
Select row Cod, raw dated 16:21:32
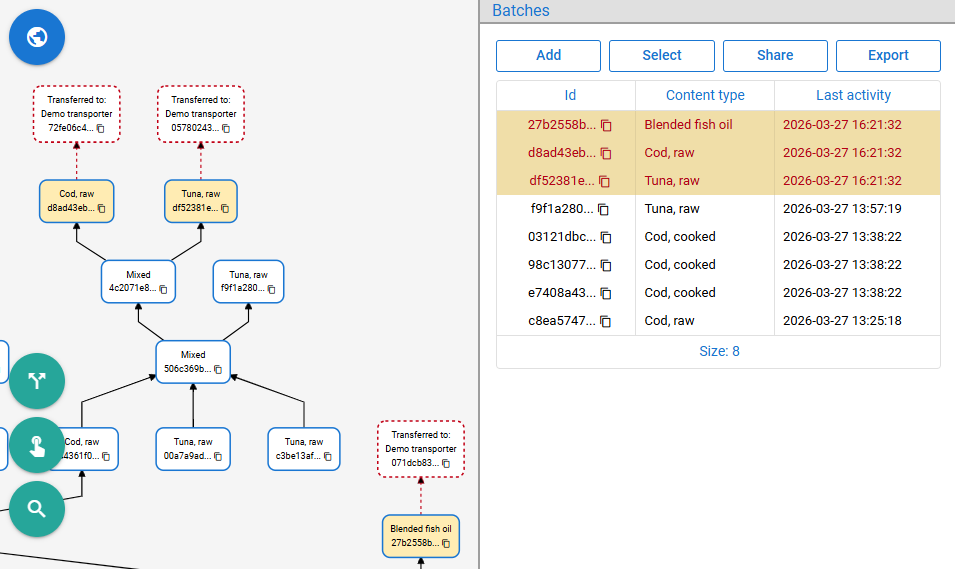tap(718, 153)
